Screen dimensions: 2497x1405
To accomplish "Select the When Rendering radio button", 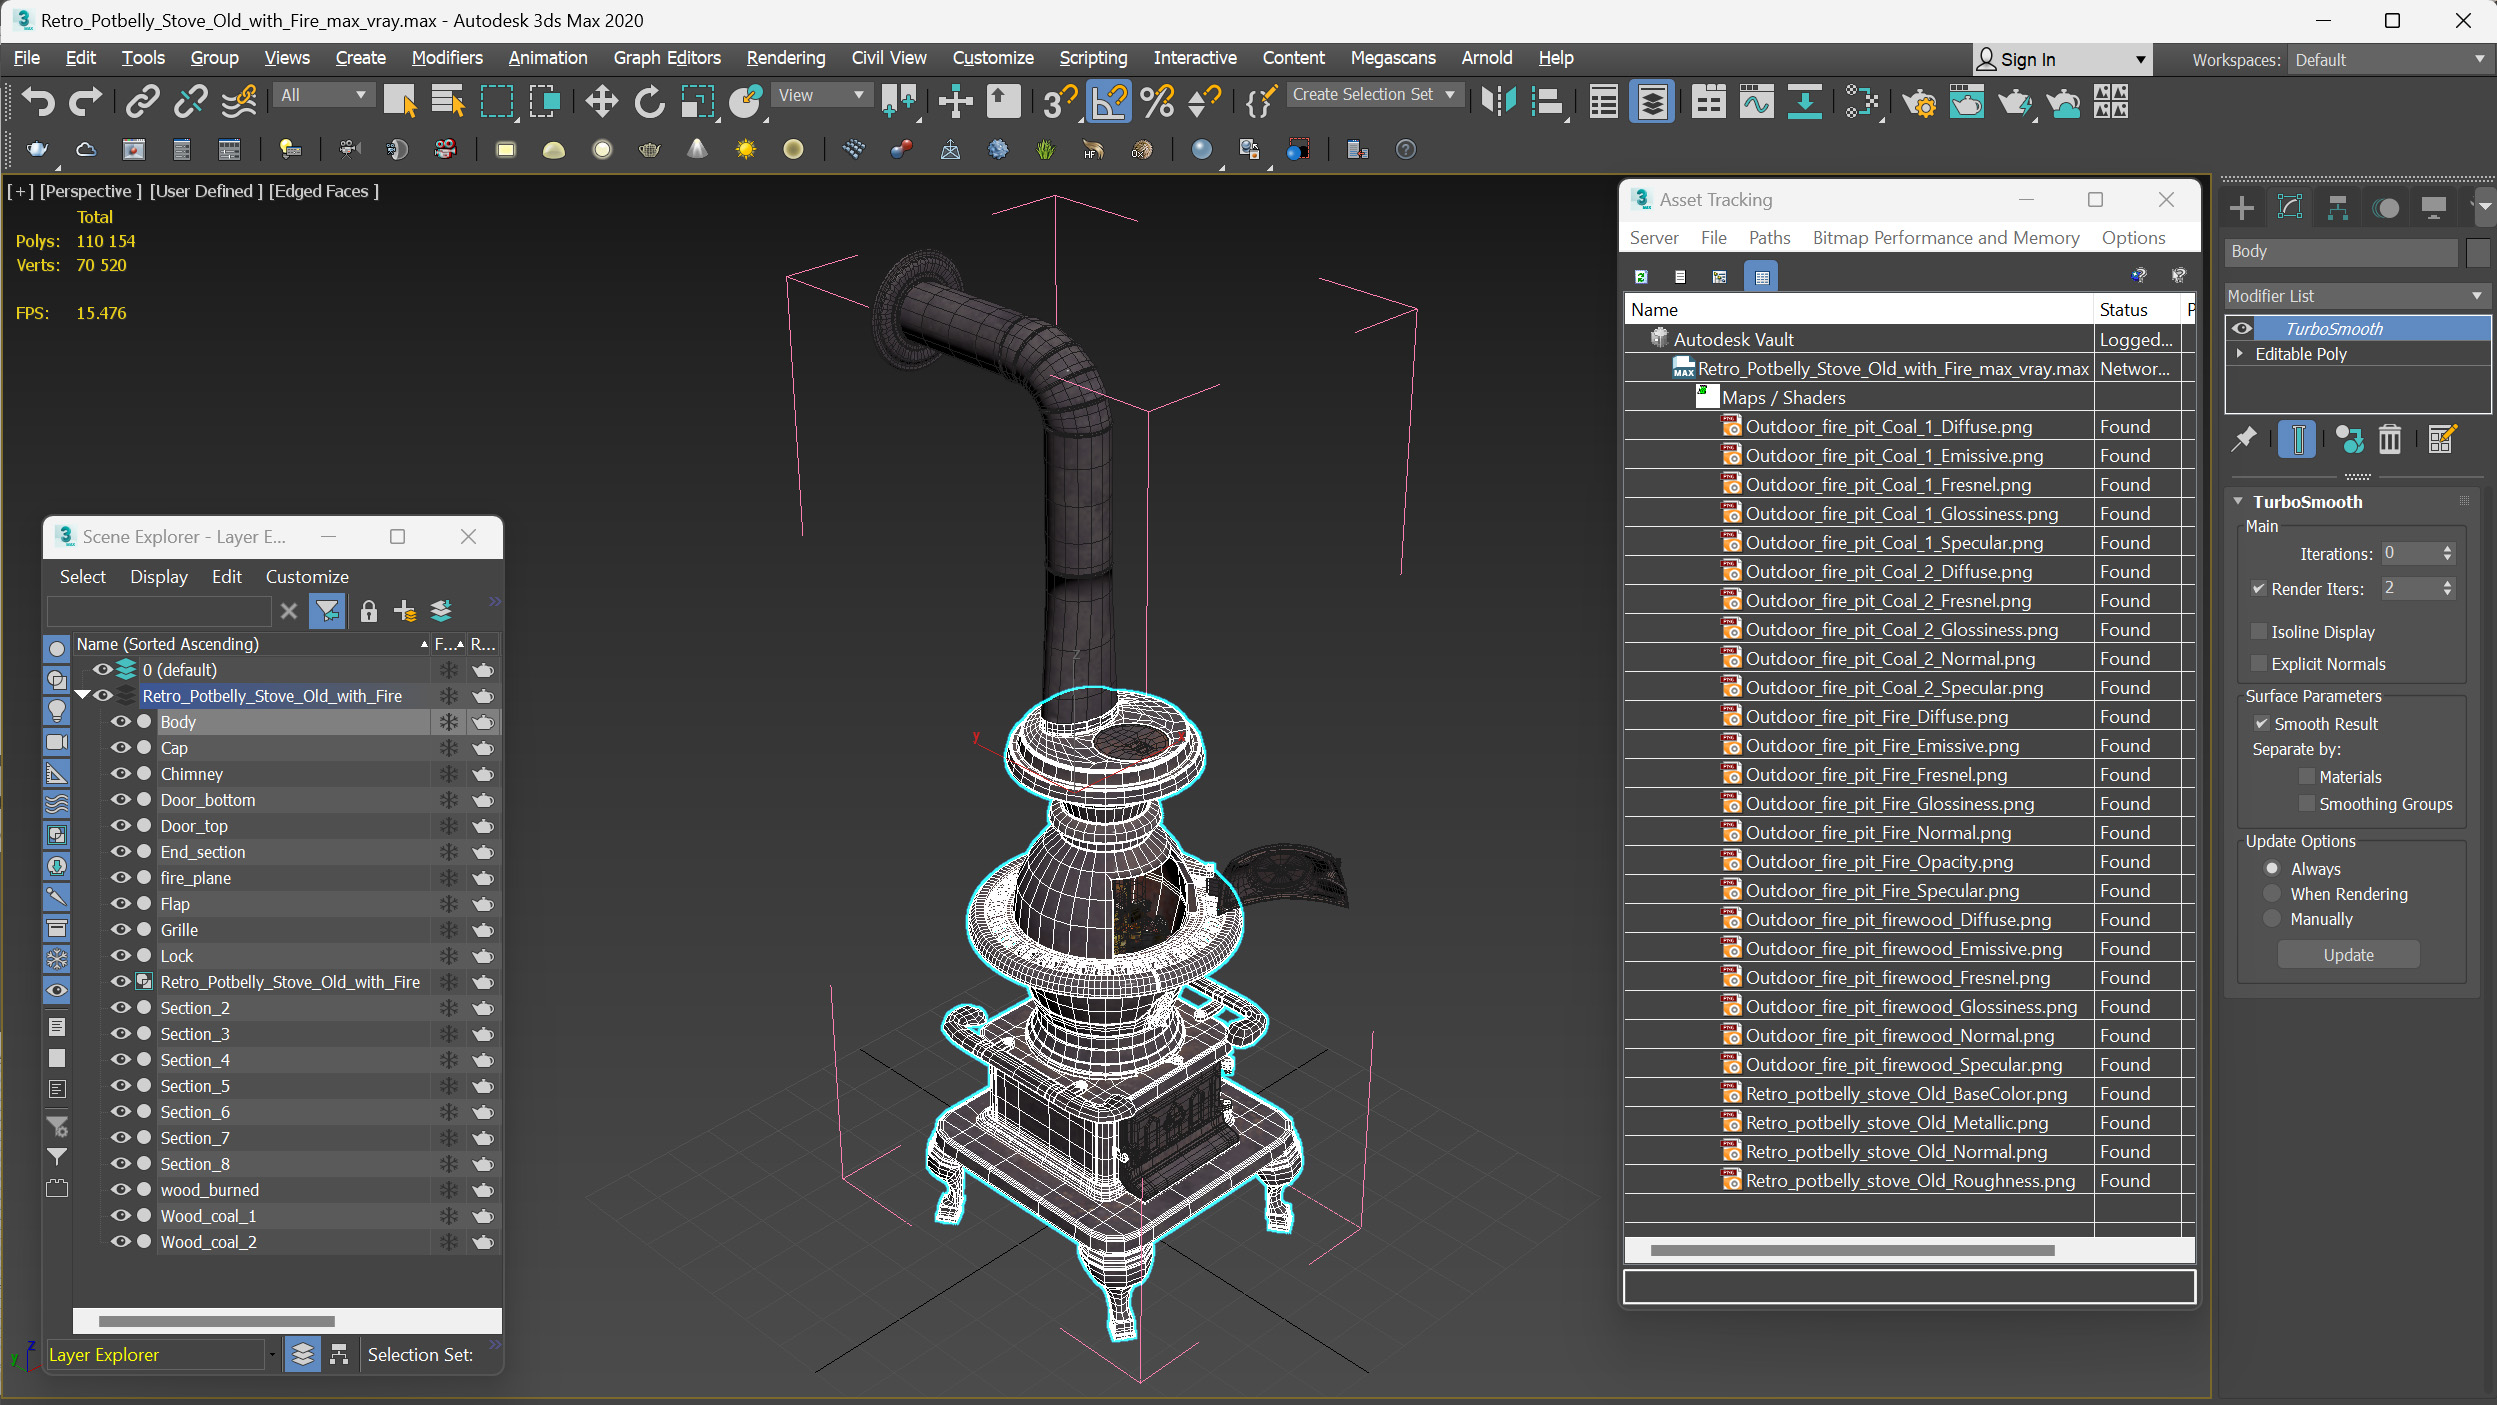I will (x=2272, y=894).
